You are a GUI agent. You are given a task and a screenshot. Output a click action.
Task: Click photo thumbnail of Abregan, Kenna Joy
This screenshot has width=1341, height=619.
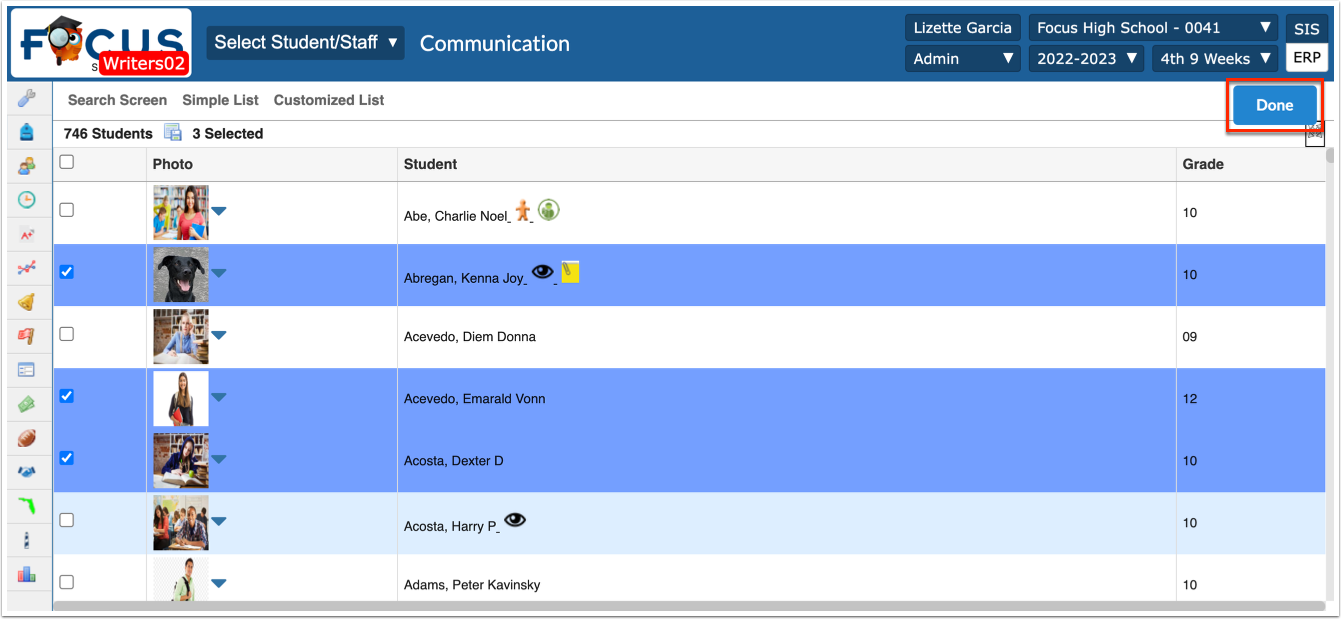tap(181, 274)
